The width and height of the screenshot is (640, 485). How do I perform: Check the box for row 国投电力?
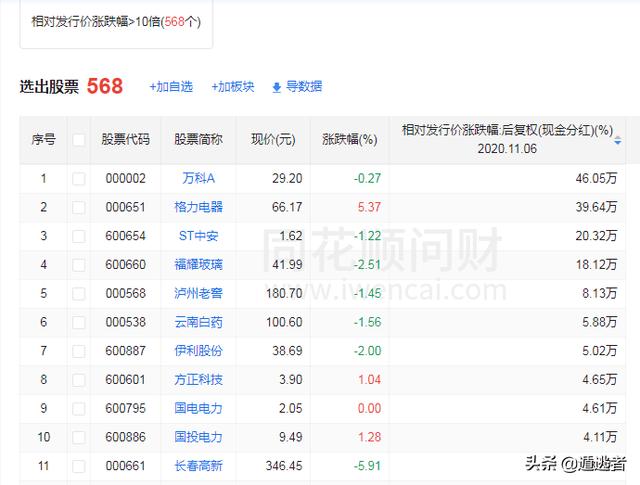(x=78, y=438)
